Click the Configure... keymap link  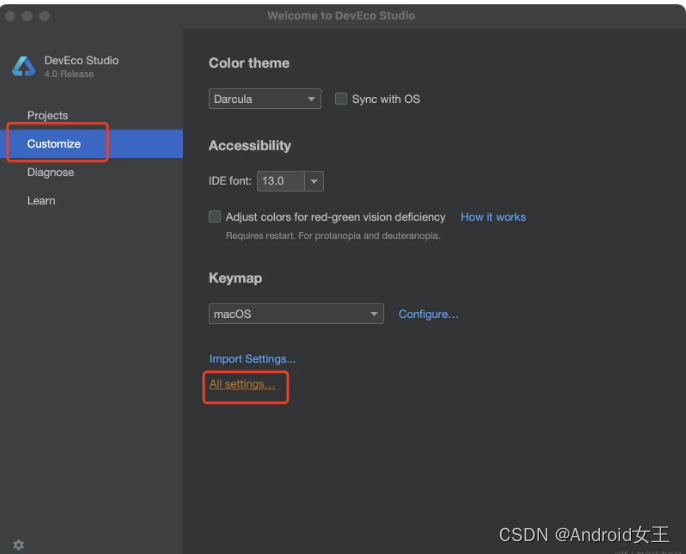[428, 314]
